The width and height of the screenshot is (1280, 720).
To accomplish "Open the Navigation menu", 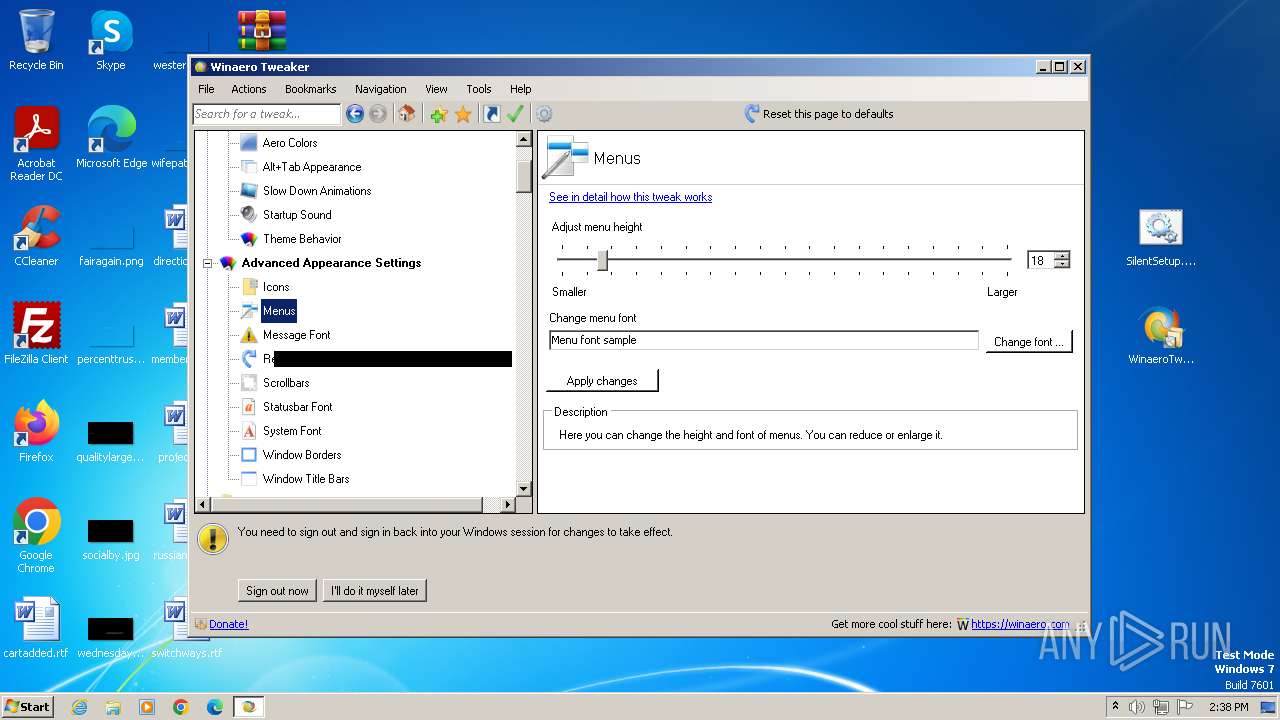I will pyautogui.click(x=380, y=89).
